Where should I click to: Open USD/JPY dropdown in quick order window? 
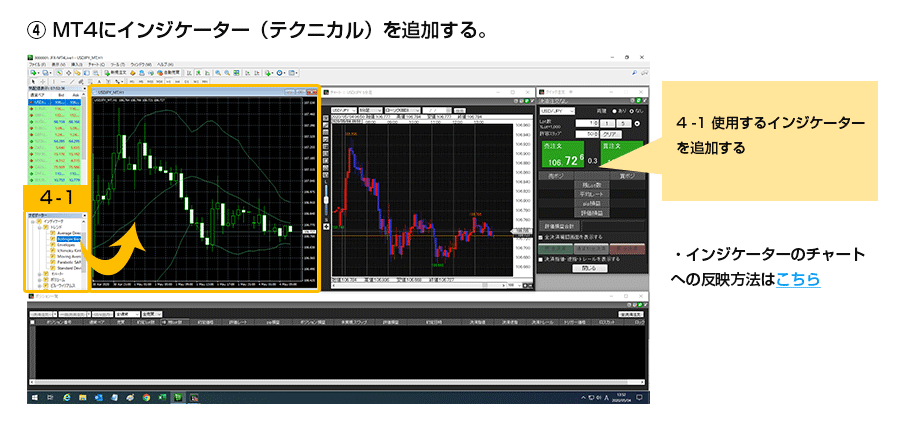(x=557, y=111)
